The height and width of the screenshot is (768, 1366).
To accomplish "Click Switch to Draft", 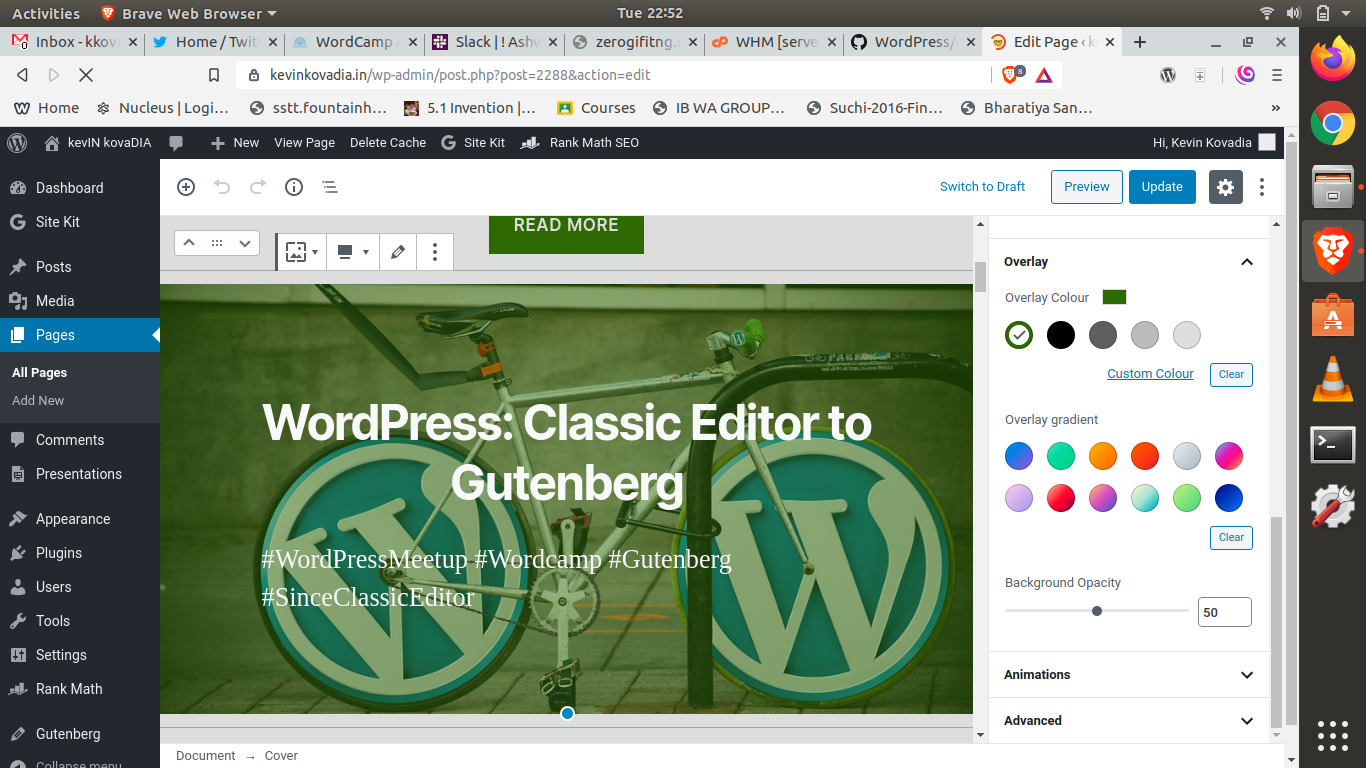I will (x=983, y=187).
